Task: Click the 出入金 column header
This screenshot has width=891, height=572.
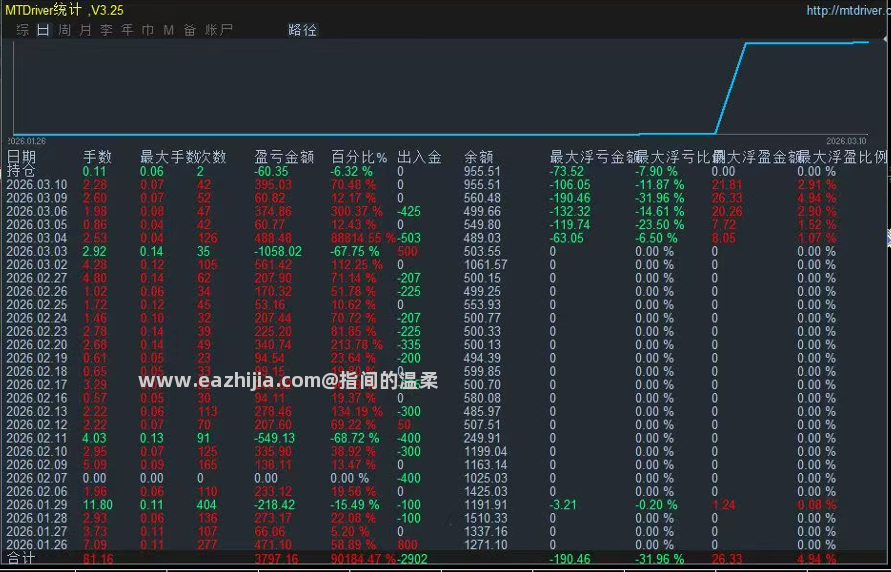Action: click(419, 157)
